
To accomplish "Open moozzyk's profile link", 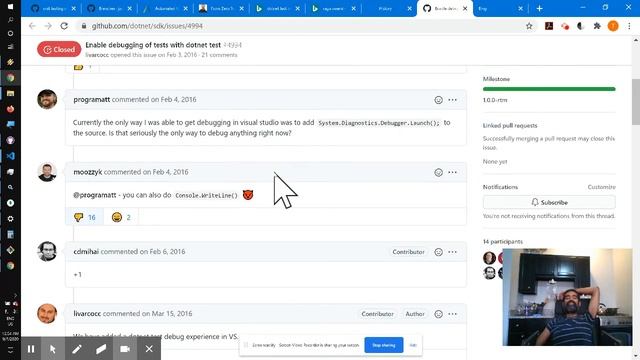I will 88,172.
